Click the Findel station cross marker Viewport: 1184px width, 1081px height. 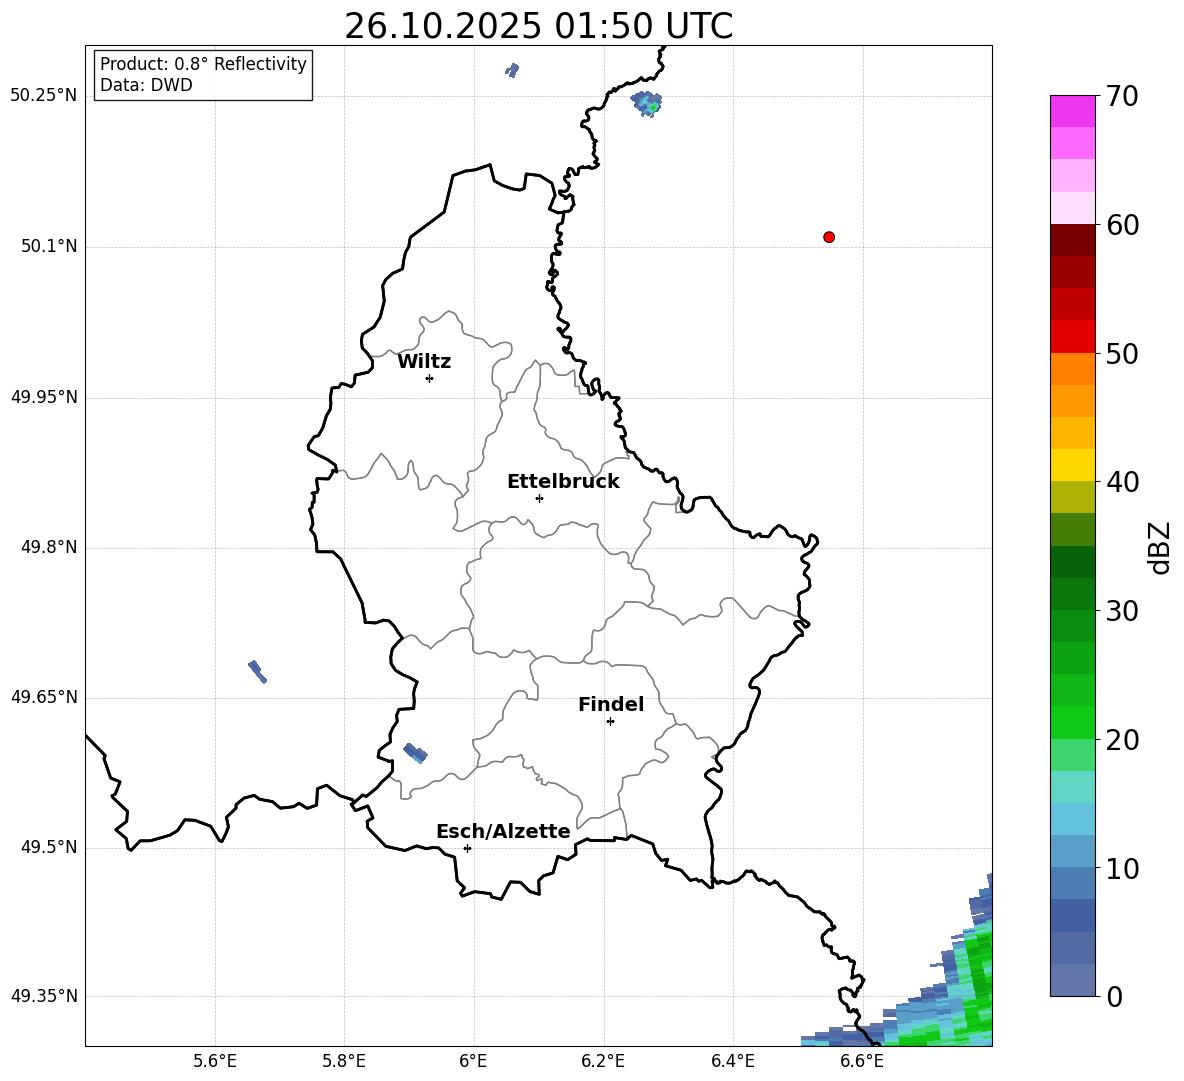pyautogui.click(x=610, y=722)
